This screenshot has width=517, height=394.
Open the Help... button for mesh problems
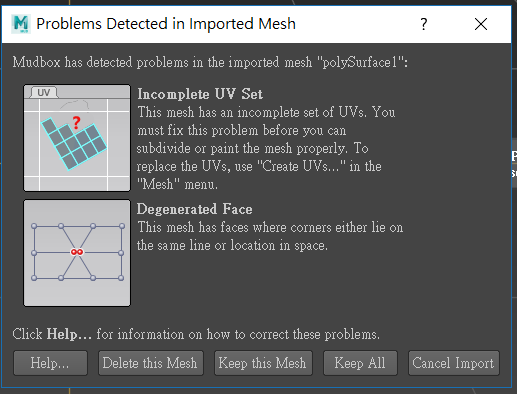(x=50, y=363)
